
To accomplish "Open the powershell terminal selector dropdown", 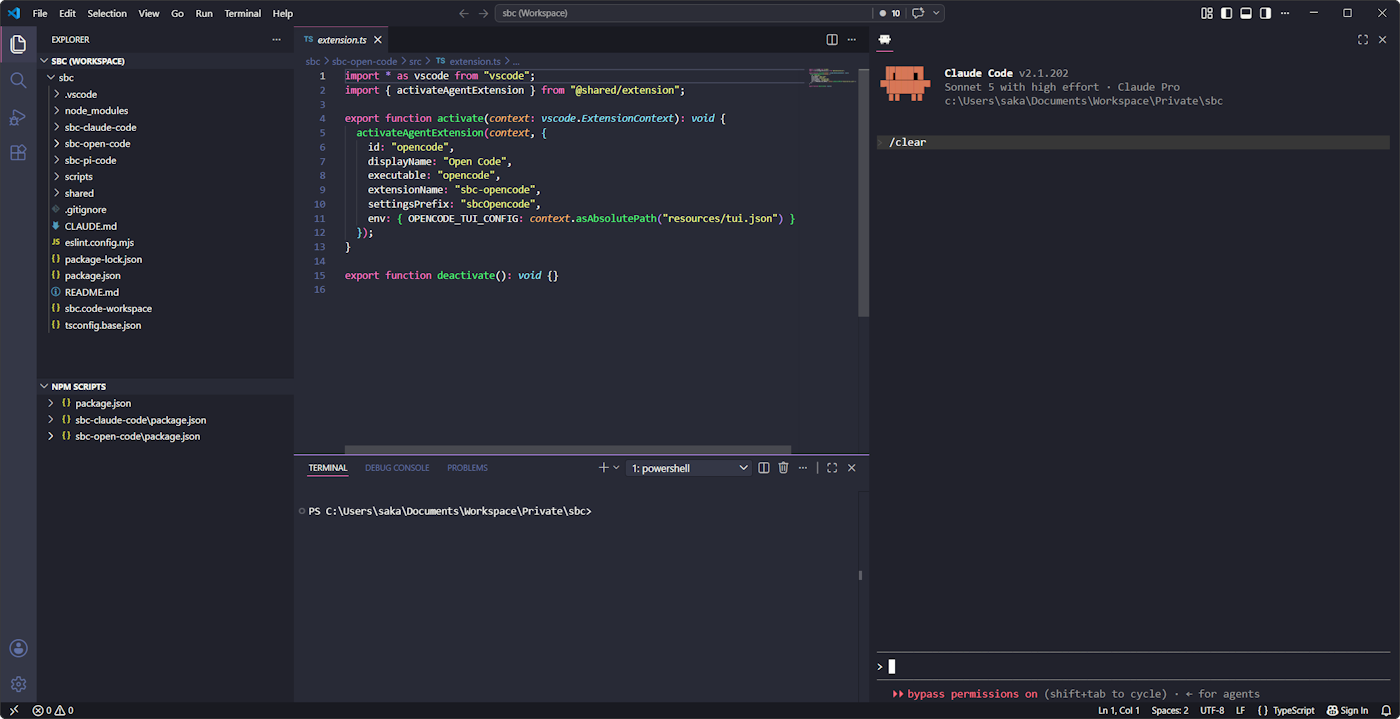I will tap(689, 468).
